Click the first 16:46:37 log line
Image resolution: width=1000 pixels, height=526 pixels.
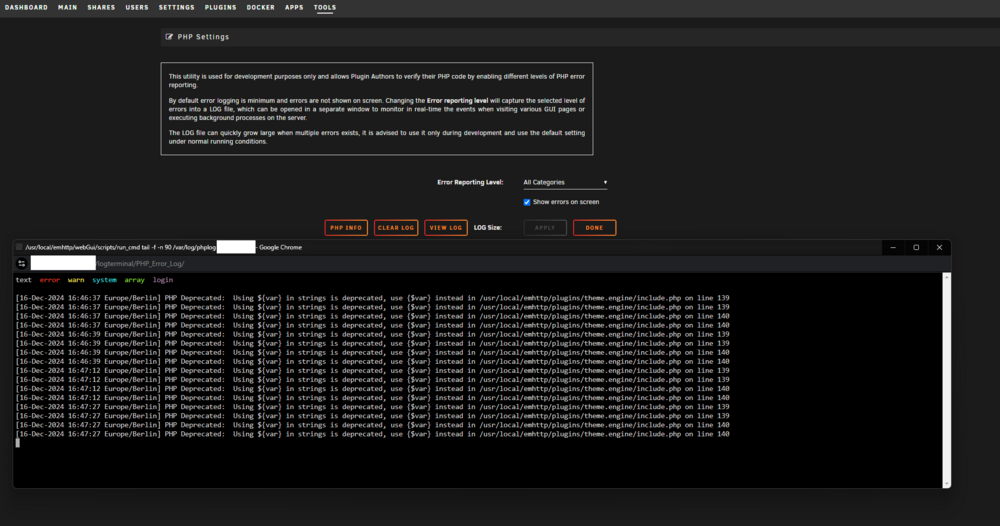(x=372, y=298)
